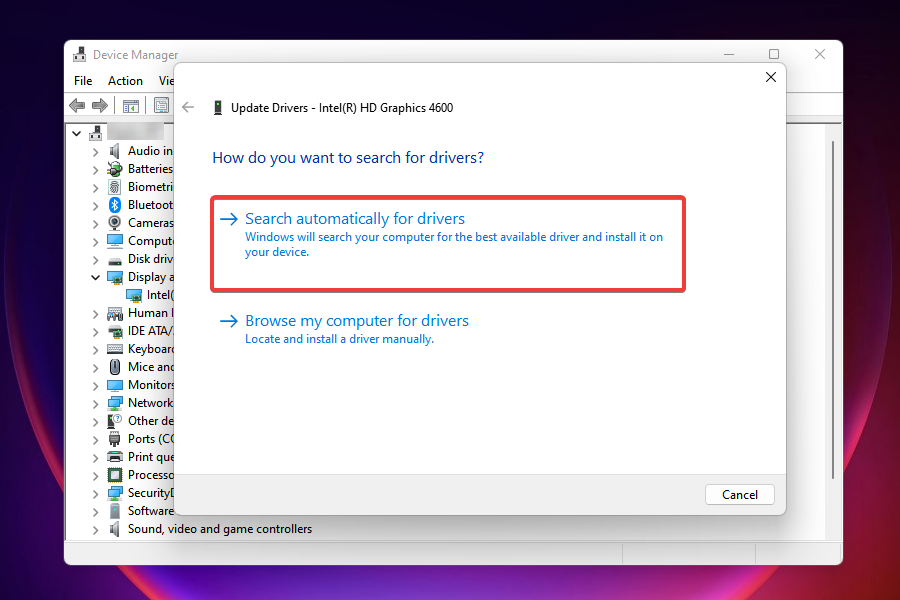Screen dimensions: 900x600
Task: Choose Browse my computer for drivers
Action: pyautogui.click(x=344, y=329)
